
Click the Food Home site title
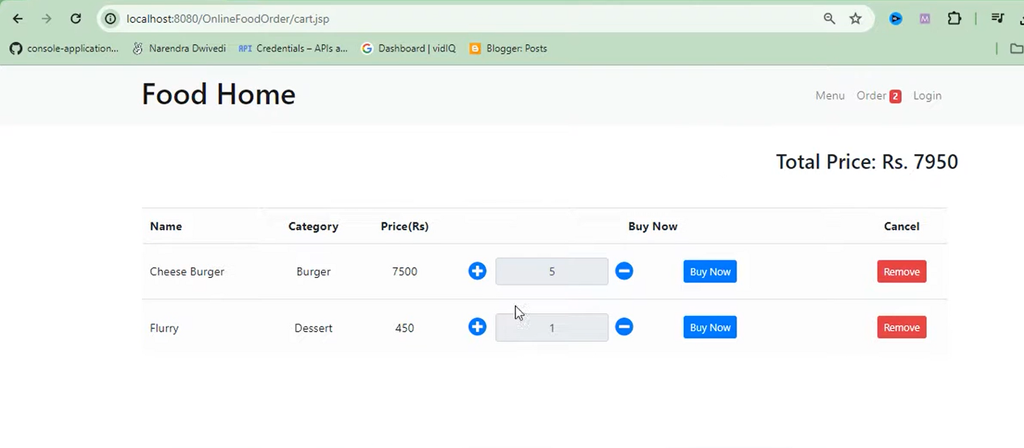[219, 95]
